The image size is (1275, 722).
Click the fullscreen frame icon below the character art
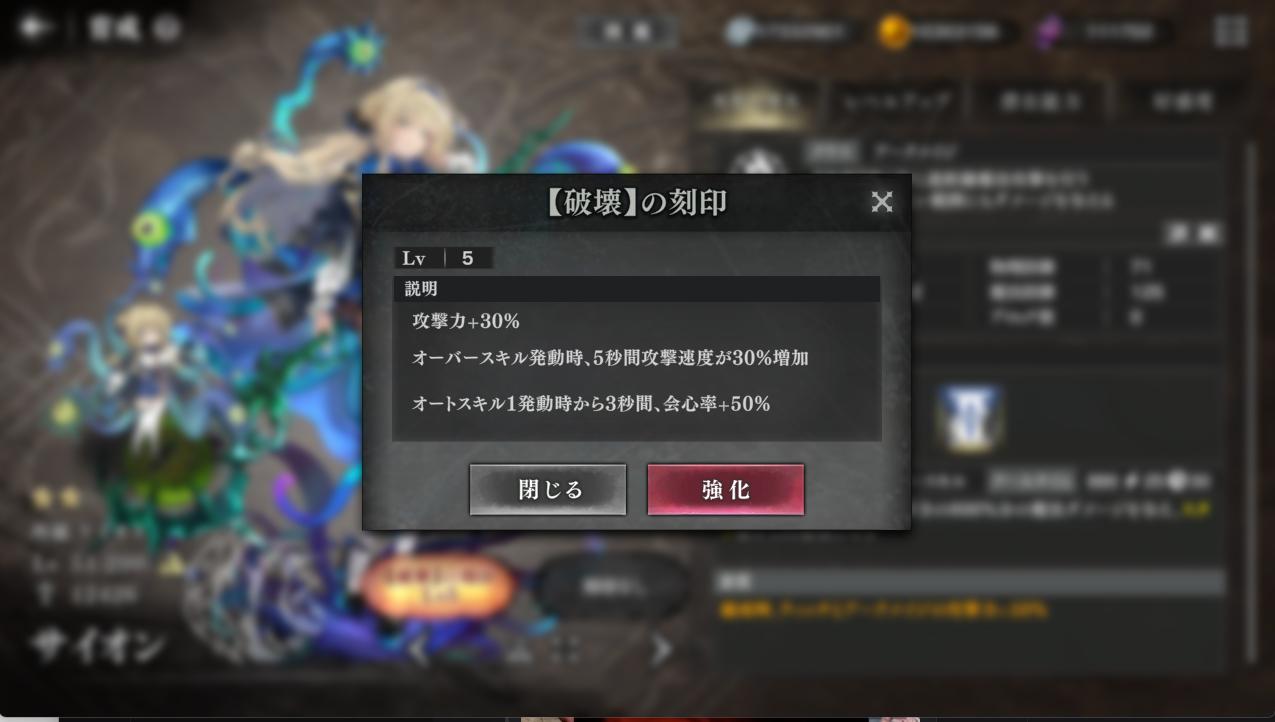point(565,650)
